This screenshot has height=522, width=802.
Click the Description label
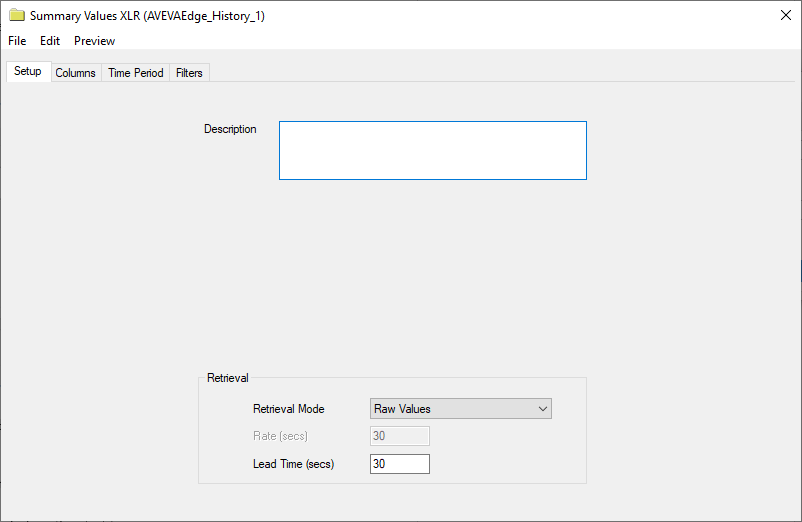click(x=230, y=129)
